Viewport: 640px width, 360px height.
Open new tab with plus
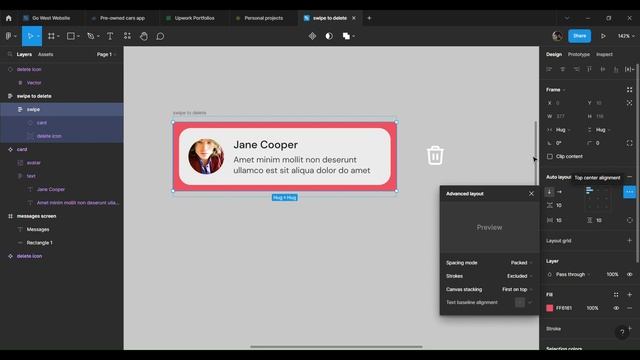pos(369,18)
